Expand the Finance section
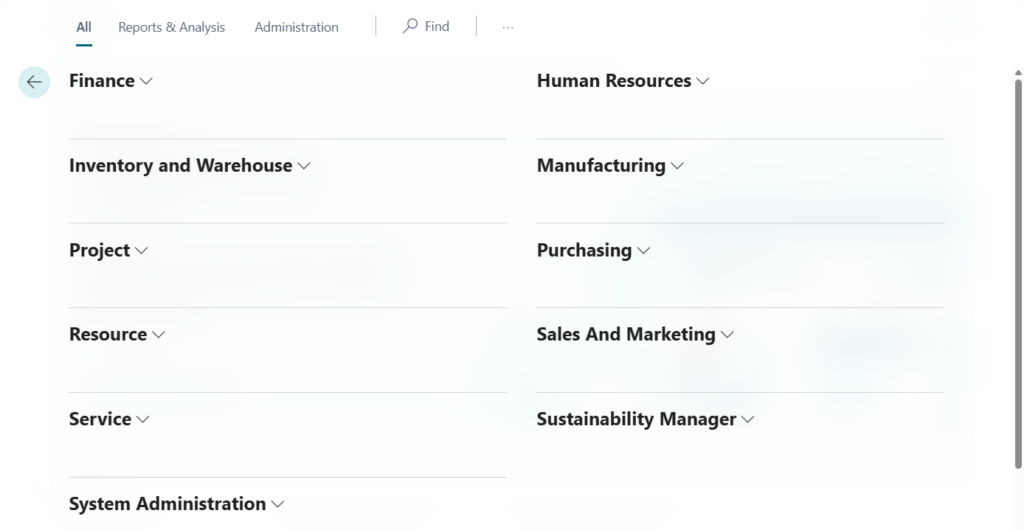1024x530 pixels. [110, 81]
